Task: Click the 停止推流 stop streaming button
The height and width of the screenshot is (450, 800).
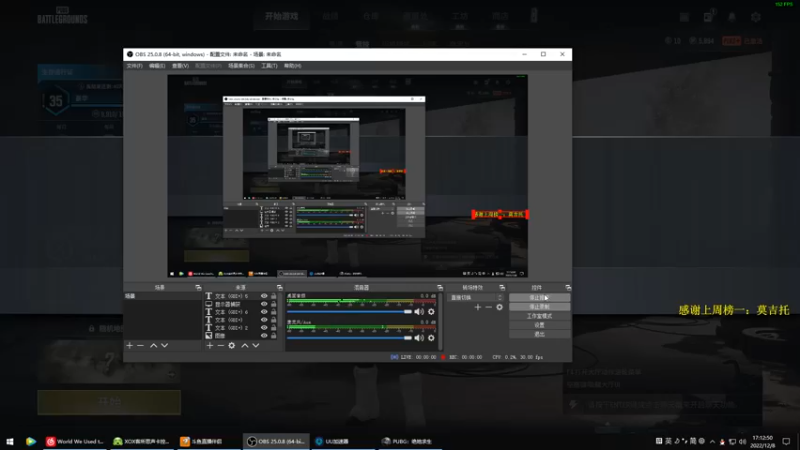Action: click(539, 297)
